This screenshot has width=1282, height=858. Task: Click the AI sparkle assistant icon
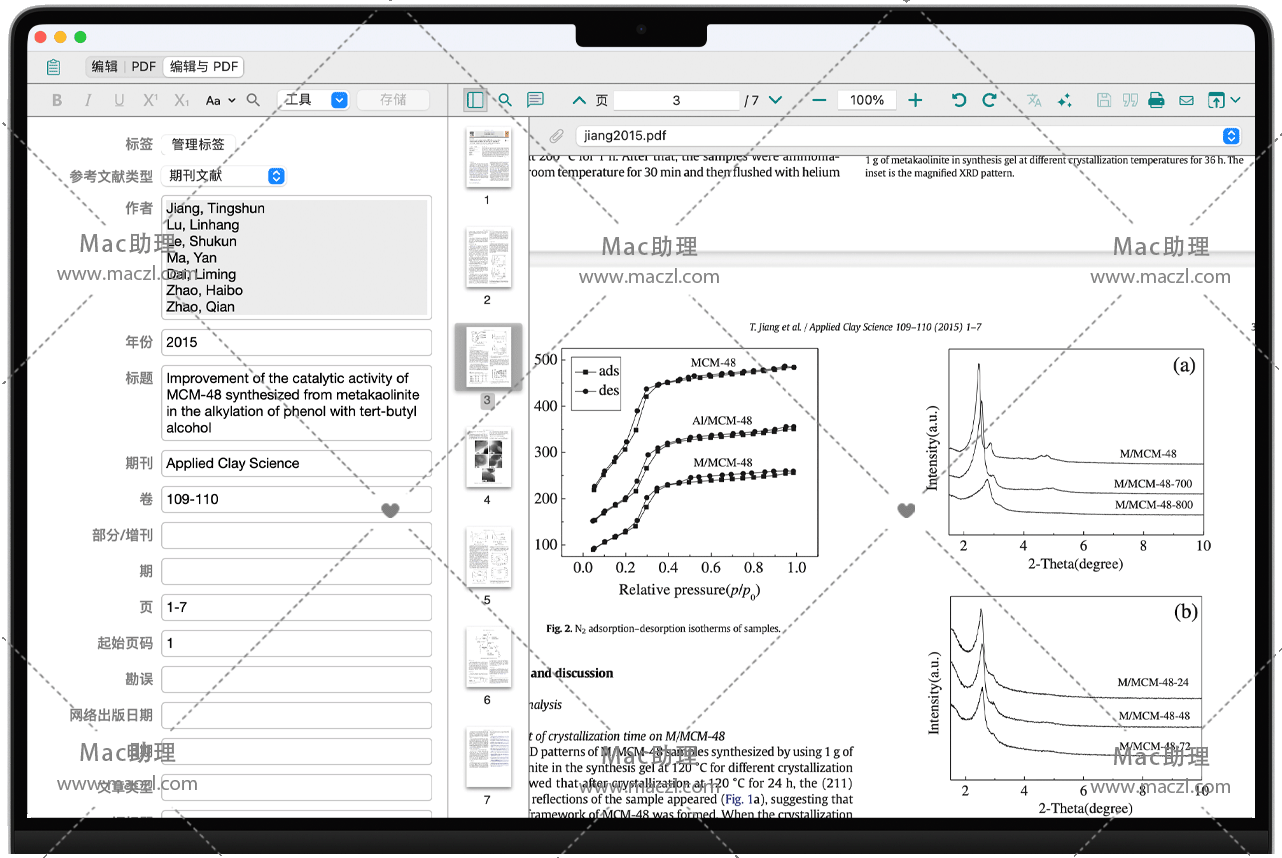[x=1064, y=100]
